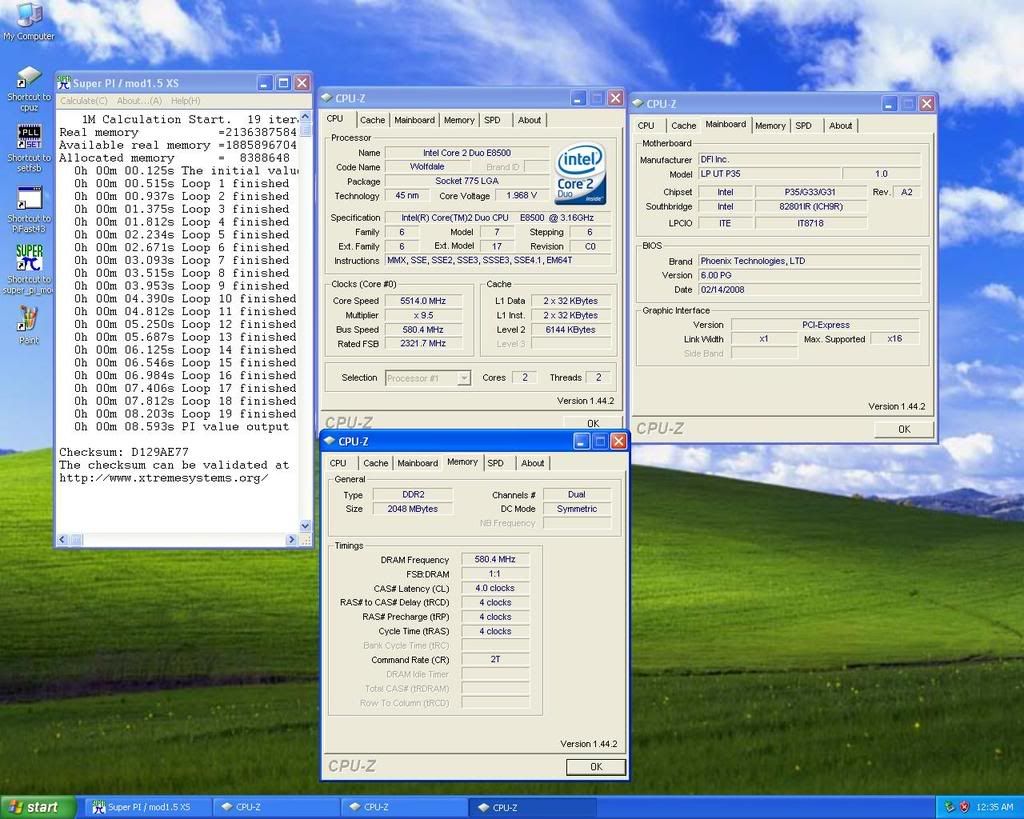This screenshot has width=1024, height=819.
Task: Click the Multiplier value x 9.5
Action: click(x=423, y=315)
